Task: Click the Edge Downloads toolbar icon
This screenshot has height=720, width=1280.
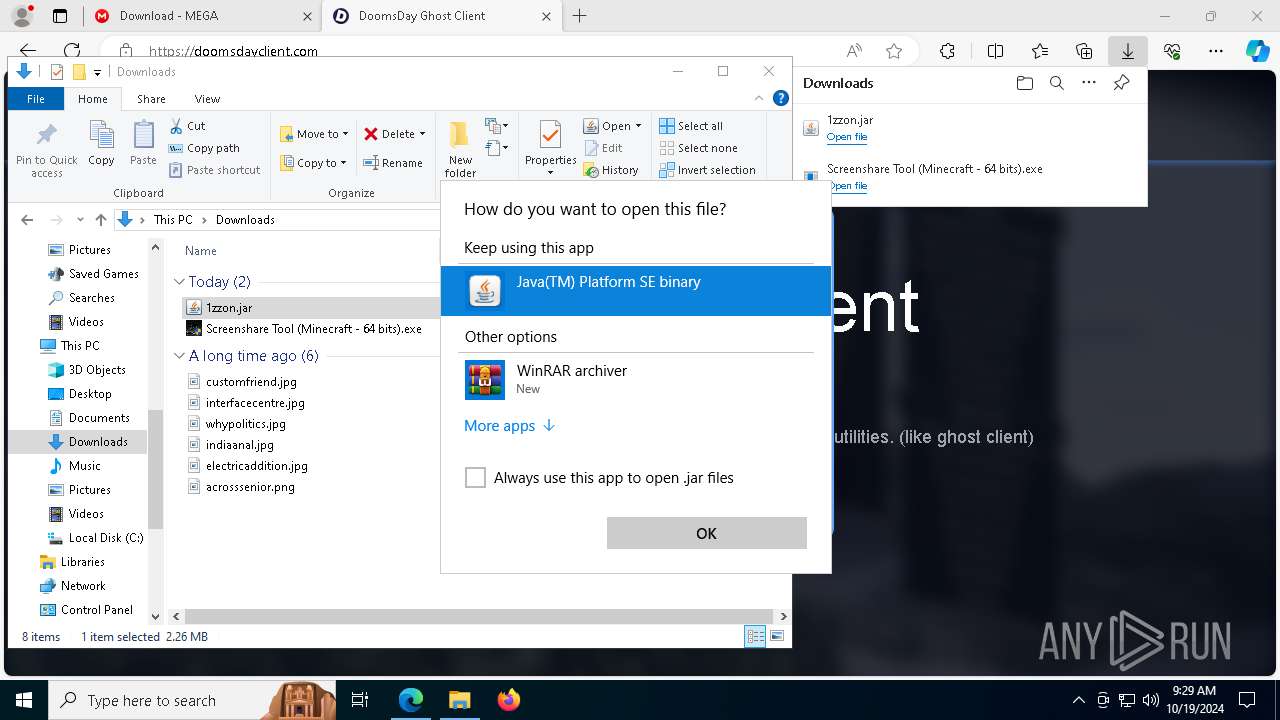Action: (1127, 51)
